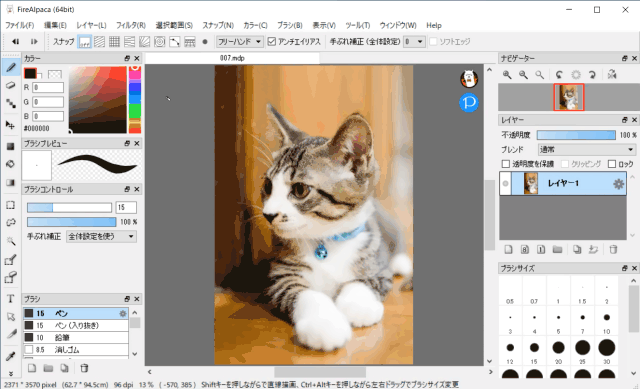This screenshot has width=640, height=389.
Task: Select the 消しゴム brush
Action: [x=76, y=350]
